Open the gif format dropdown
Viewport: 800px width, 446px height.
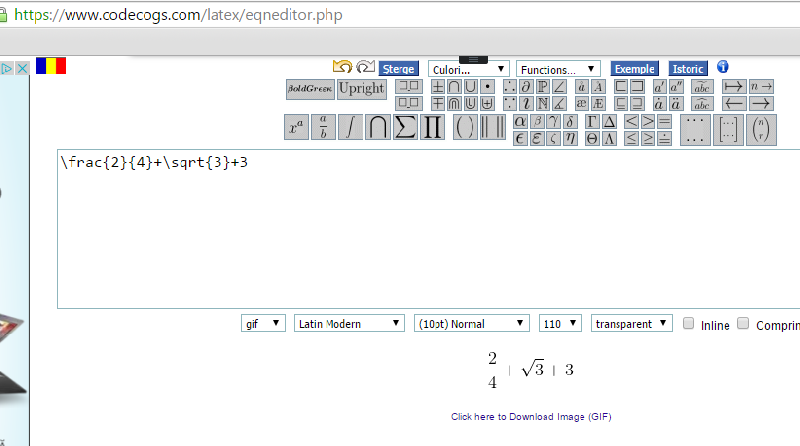click(264, 324)
